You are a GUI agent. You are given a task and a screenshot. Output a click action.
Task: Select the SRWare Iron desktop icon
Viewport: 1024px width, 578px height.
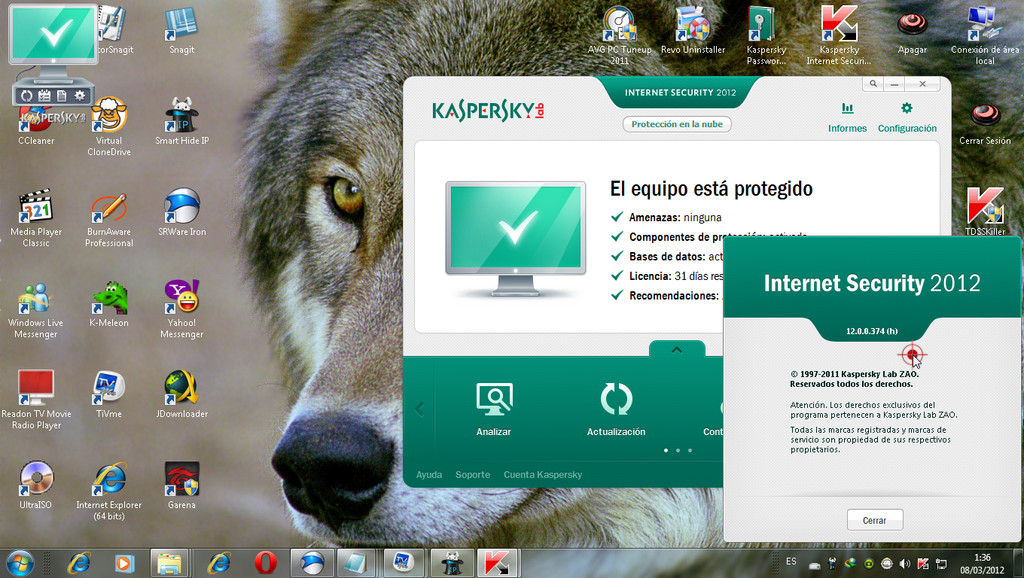(x=182, y=213)
